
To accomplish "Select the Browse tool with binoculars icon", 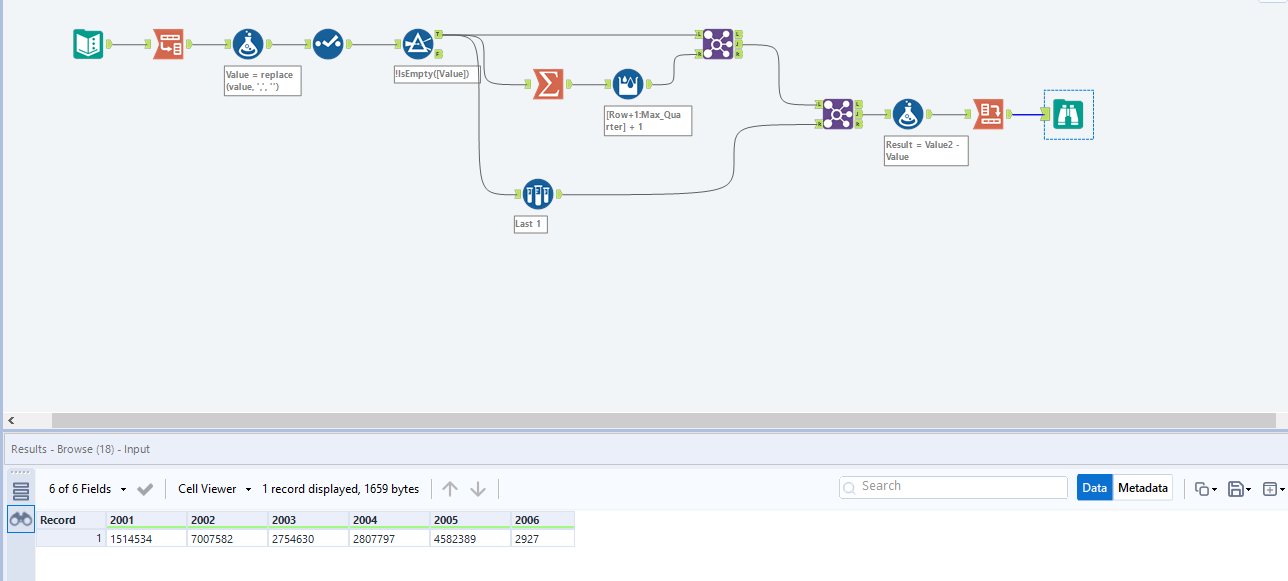I will click(x=1068, y=114).
